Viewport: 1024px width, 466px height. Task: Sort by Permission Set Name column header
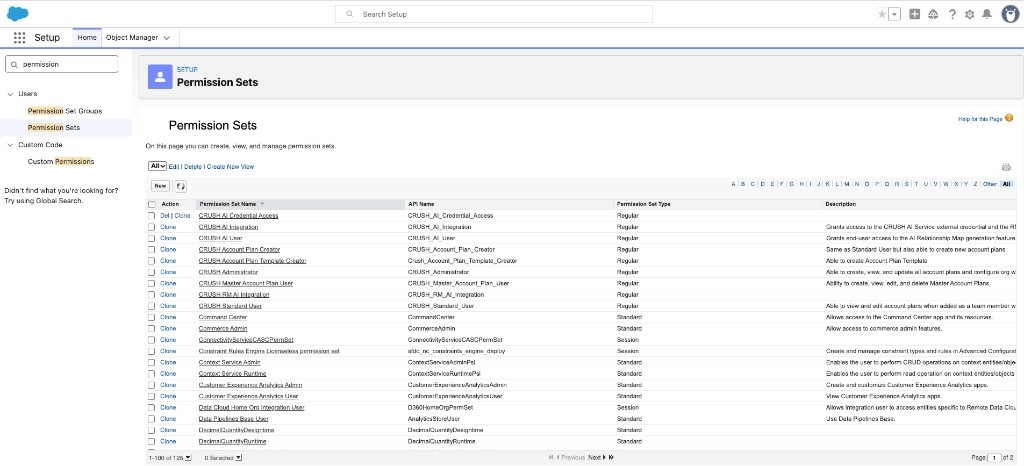pos(228,204)
